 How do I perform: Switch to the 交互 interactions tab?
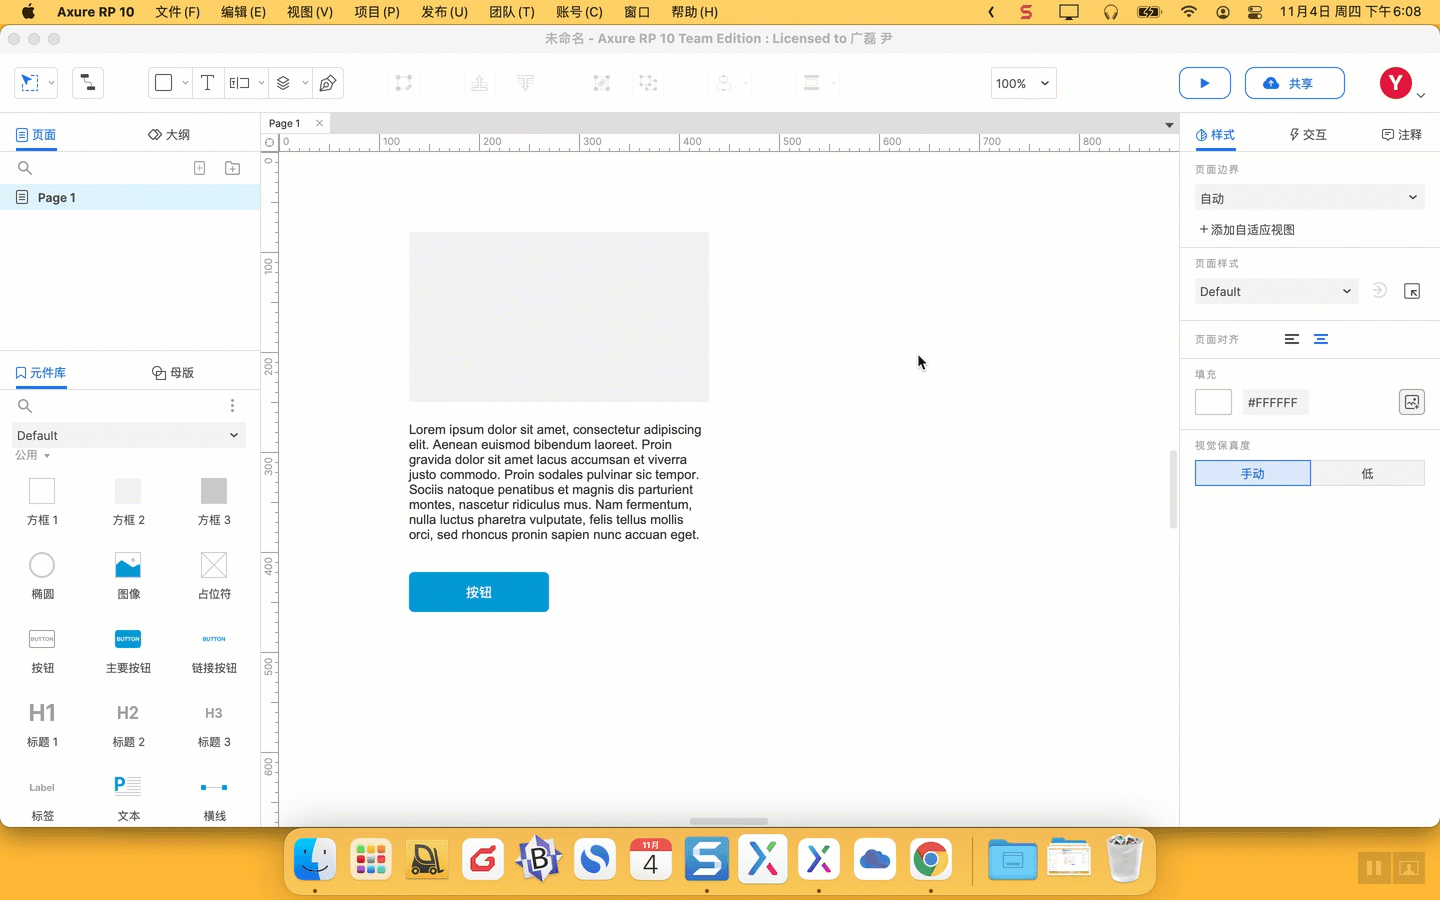click(x=1308, y=134)
